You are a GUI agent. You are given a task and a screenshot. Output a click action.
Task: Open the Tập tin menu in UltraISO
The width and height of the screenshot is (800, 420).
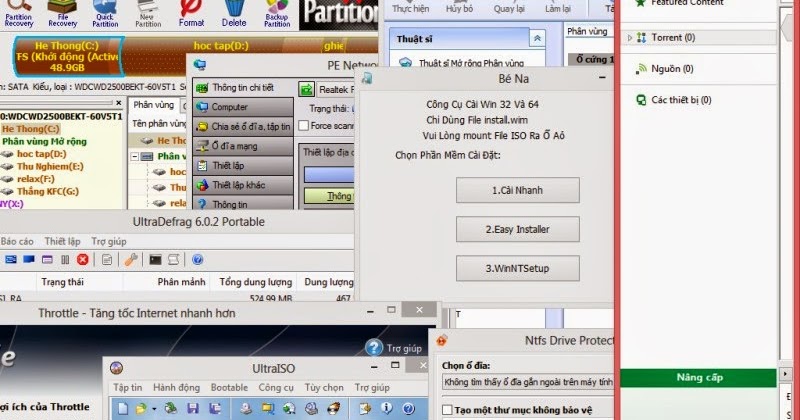click(x=128, y=387)
